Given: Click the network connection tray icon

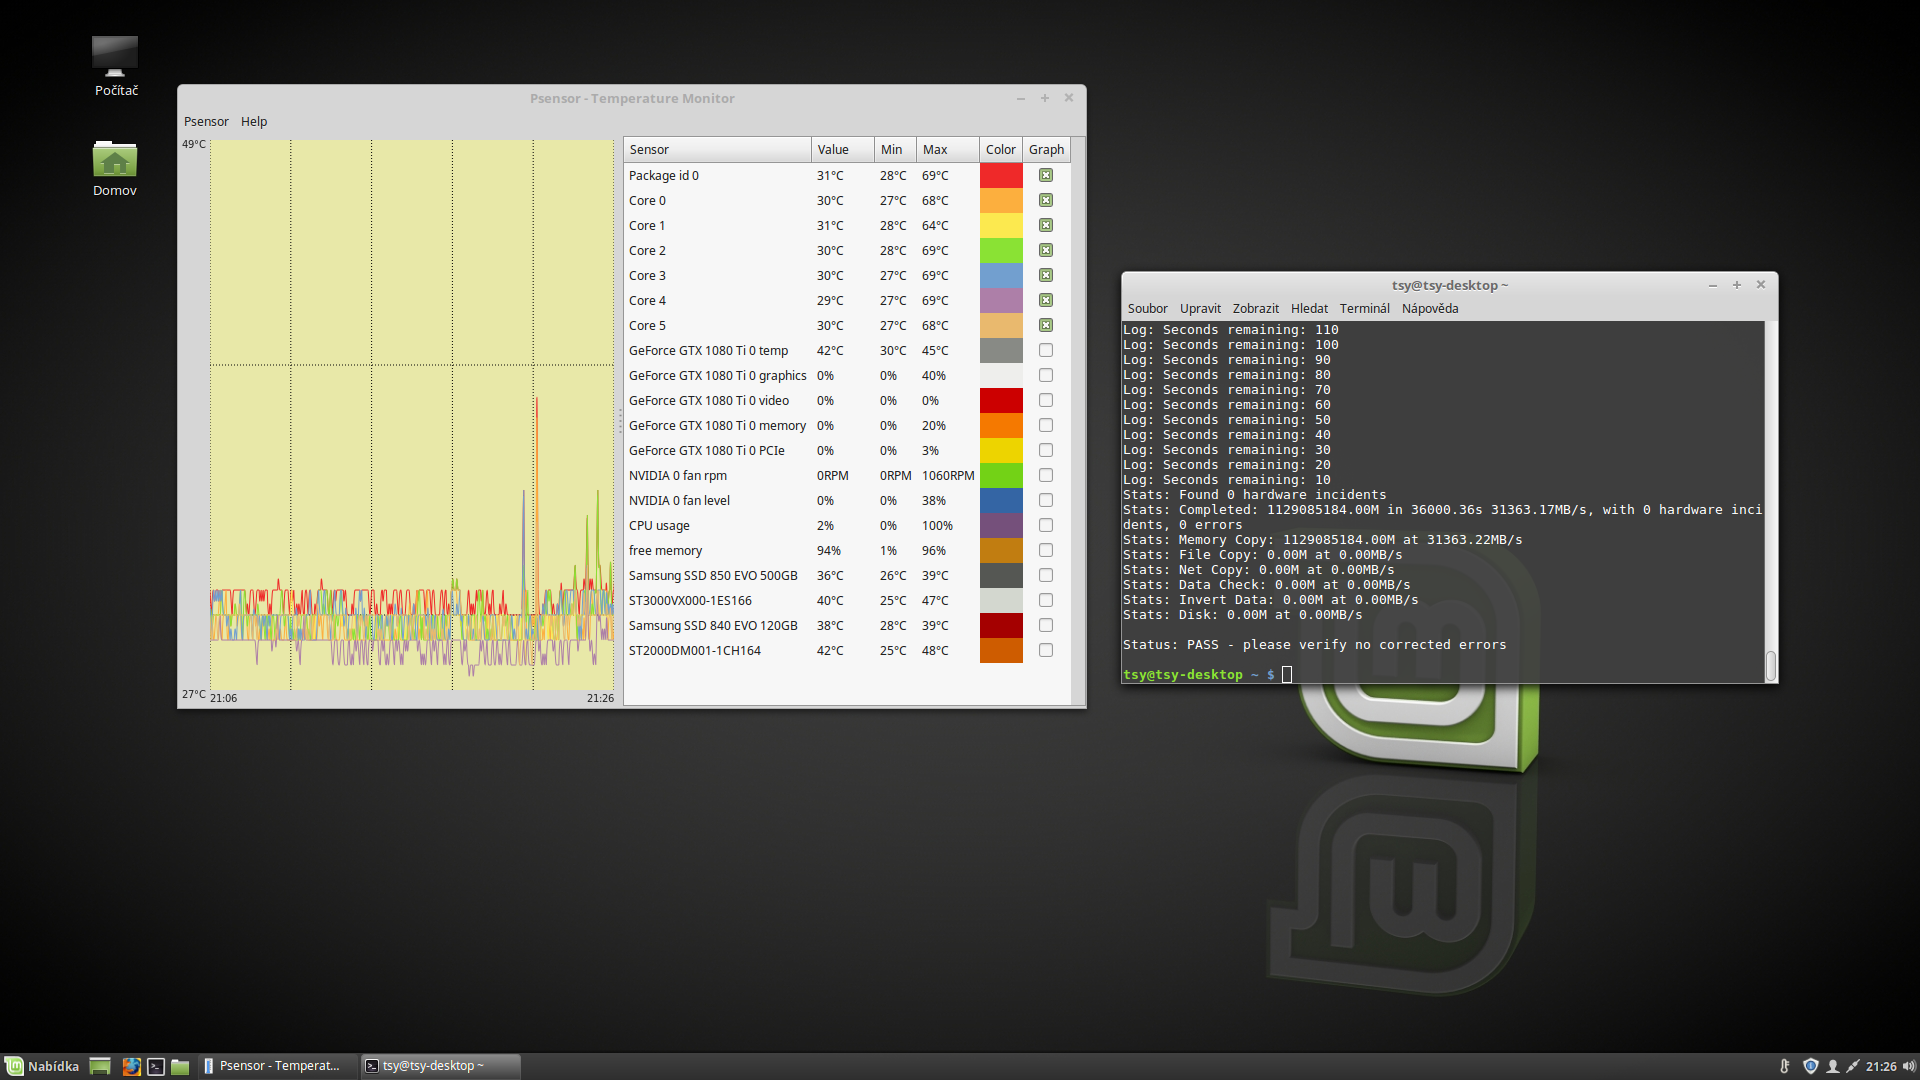Looking at the screenshot, I should pos(1853,1066).
